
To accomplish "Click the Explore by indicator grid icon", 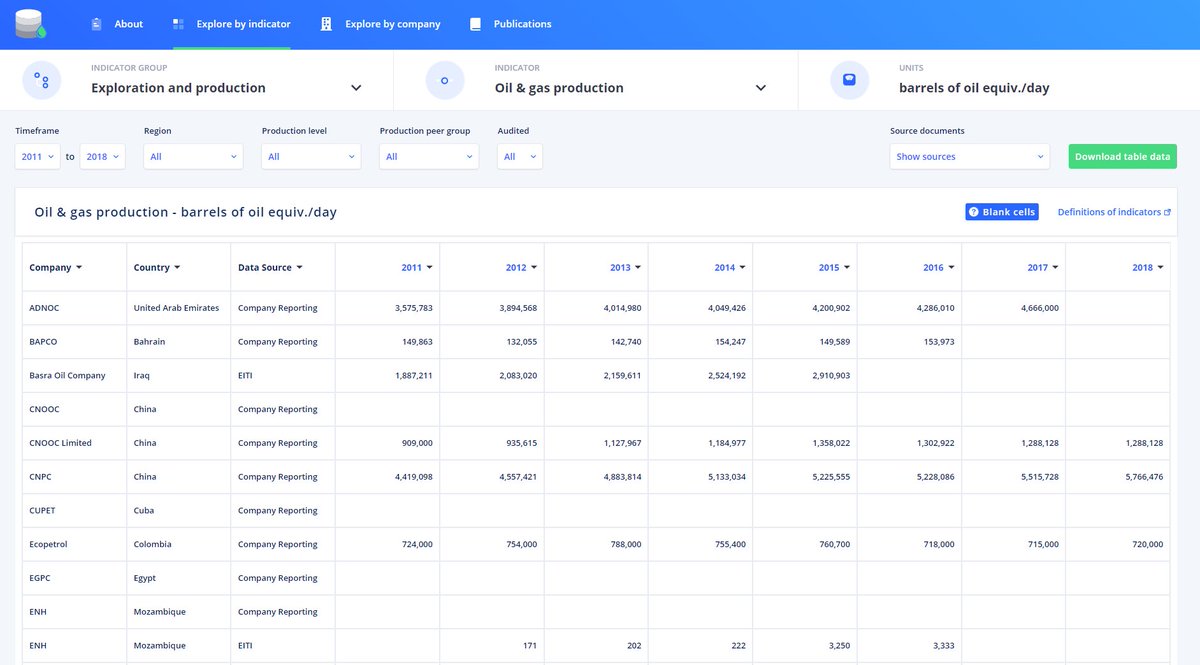I will pyautogui.click(x=178, y=24).
